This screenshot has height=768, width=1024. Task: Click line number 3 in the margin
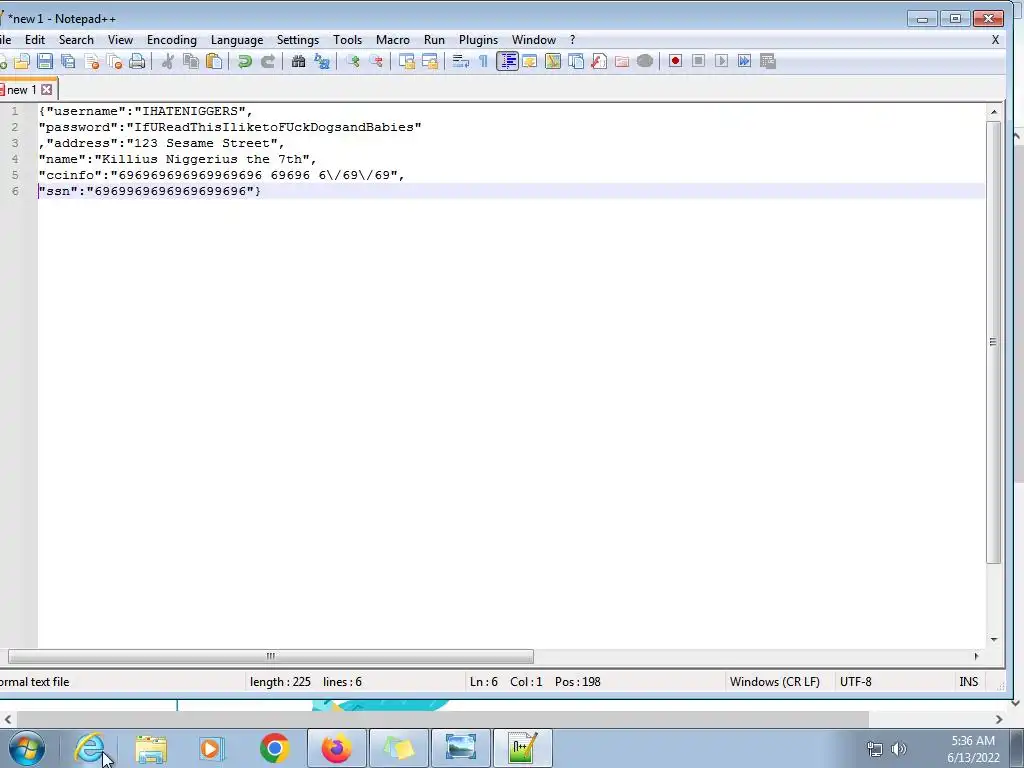pyautogui.click(x=15, y=143)
